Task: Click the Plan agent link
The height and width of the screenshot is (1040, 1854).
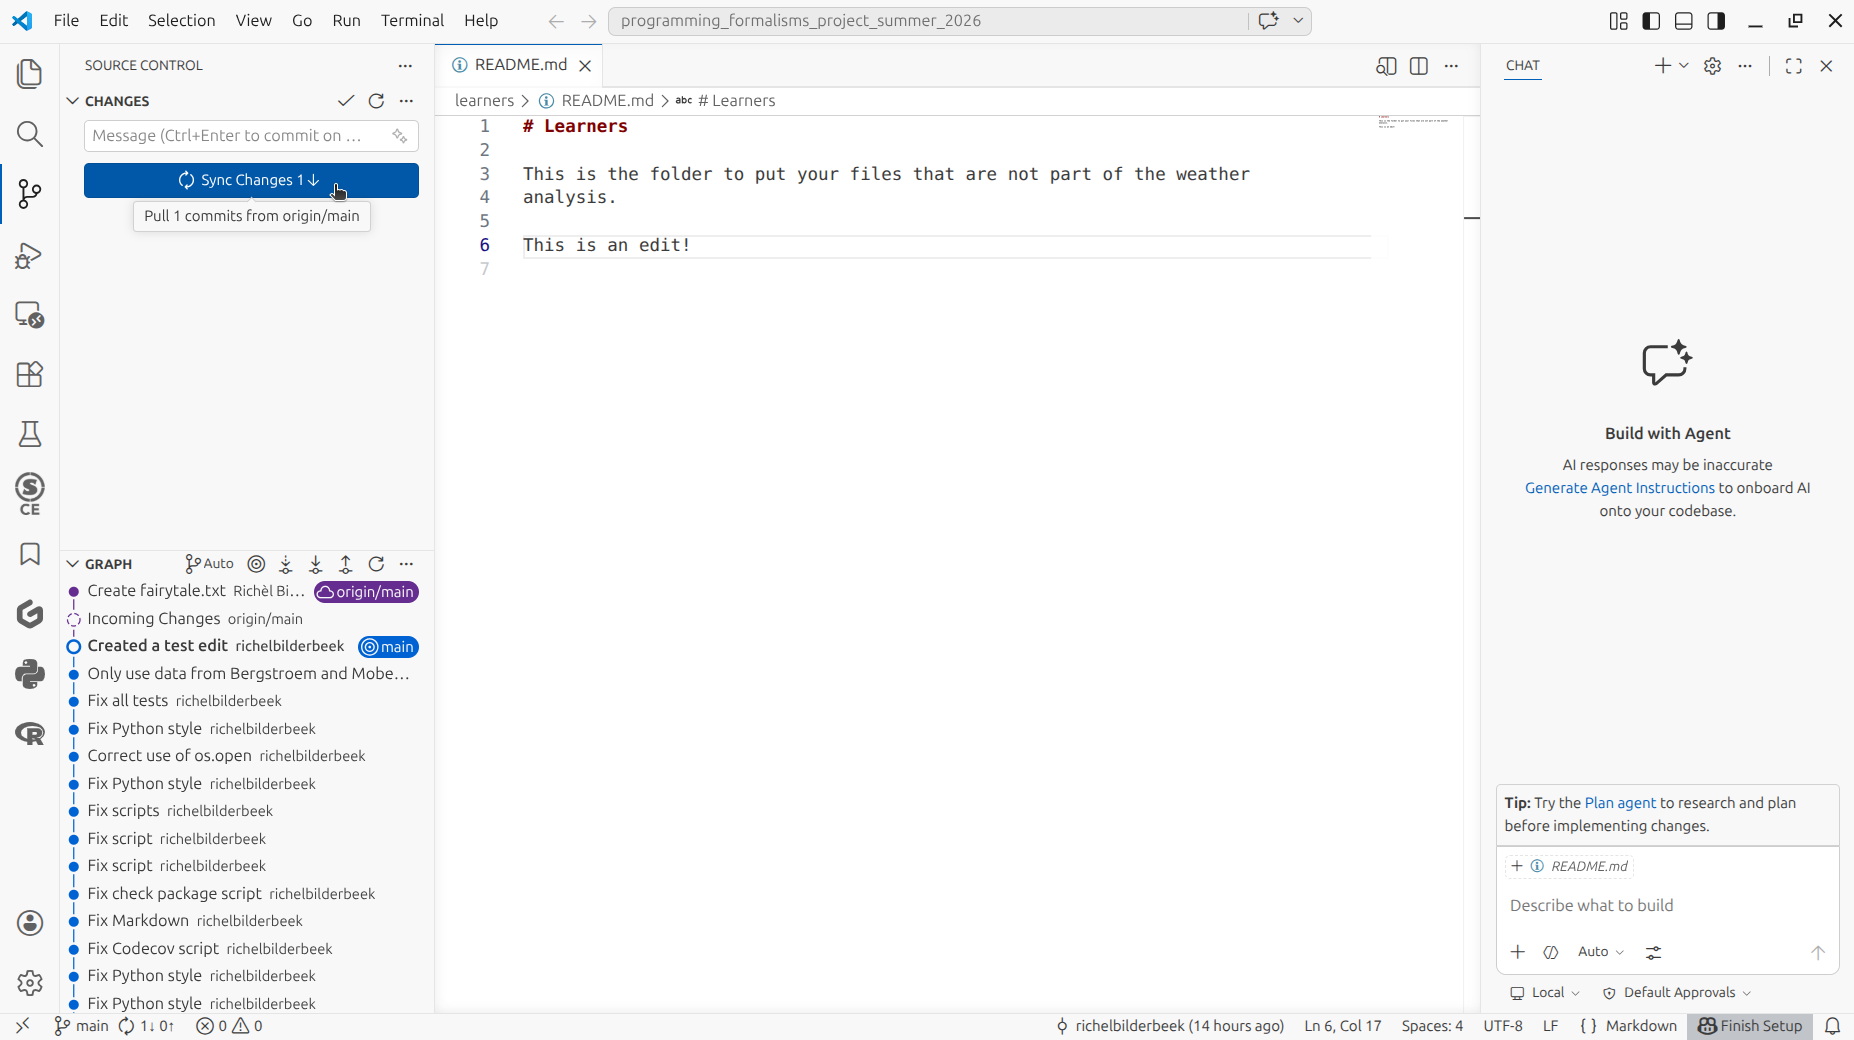Action: 1620,803
